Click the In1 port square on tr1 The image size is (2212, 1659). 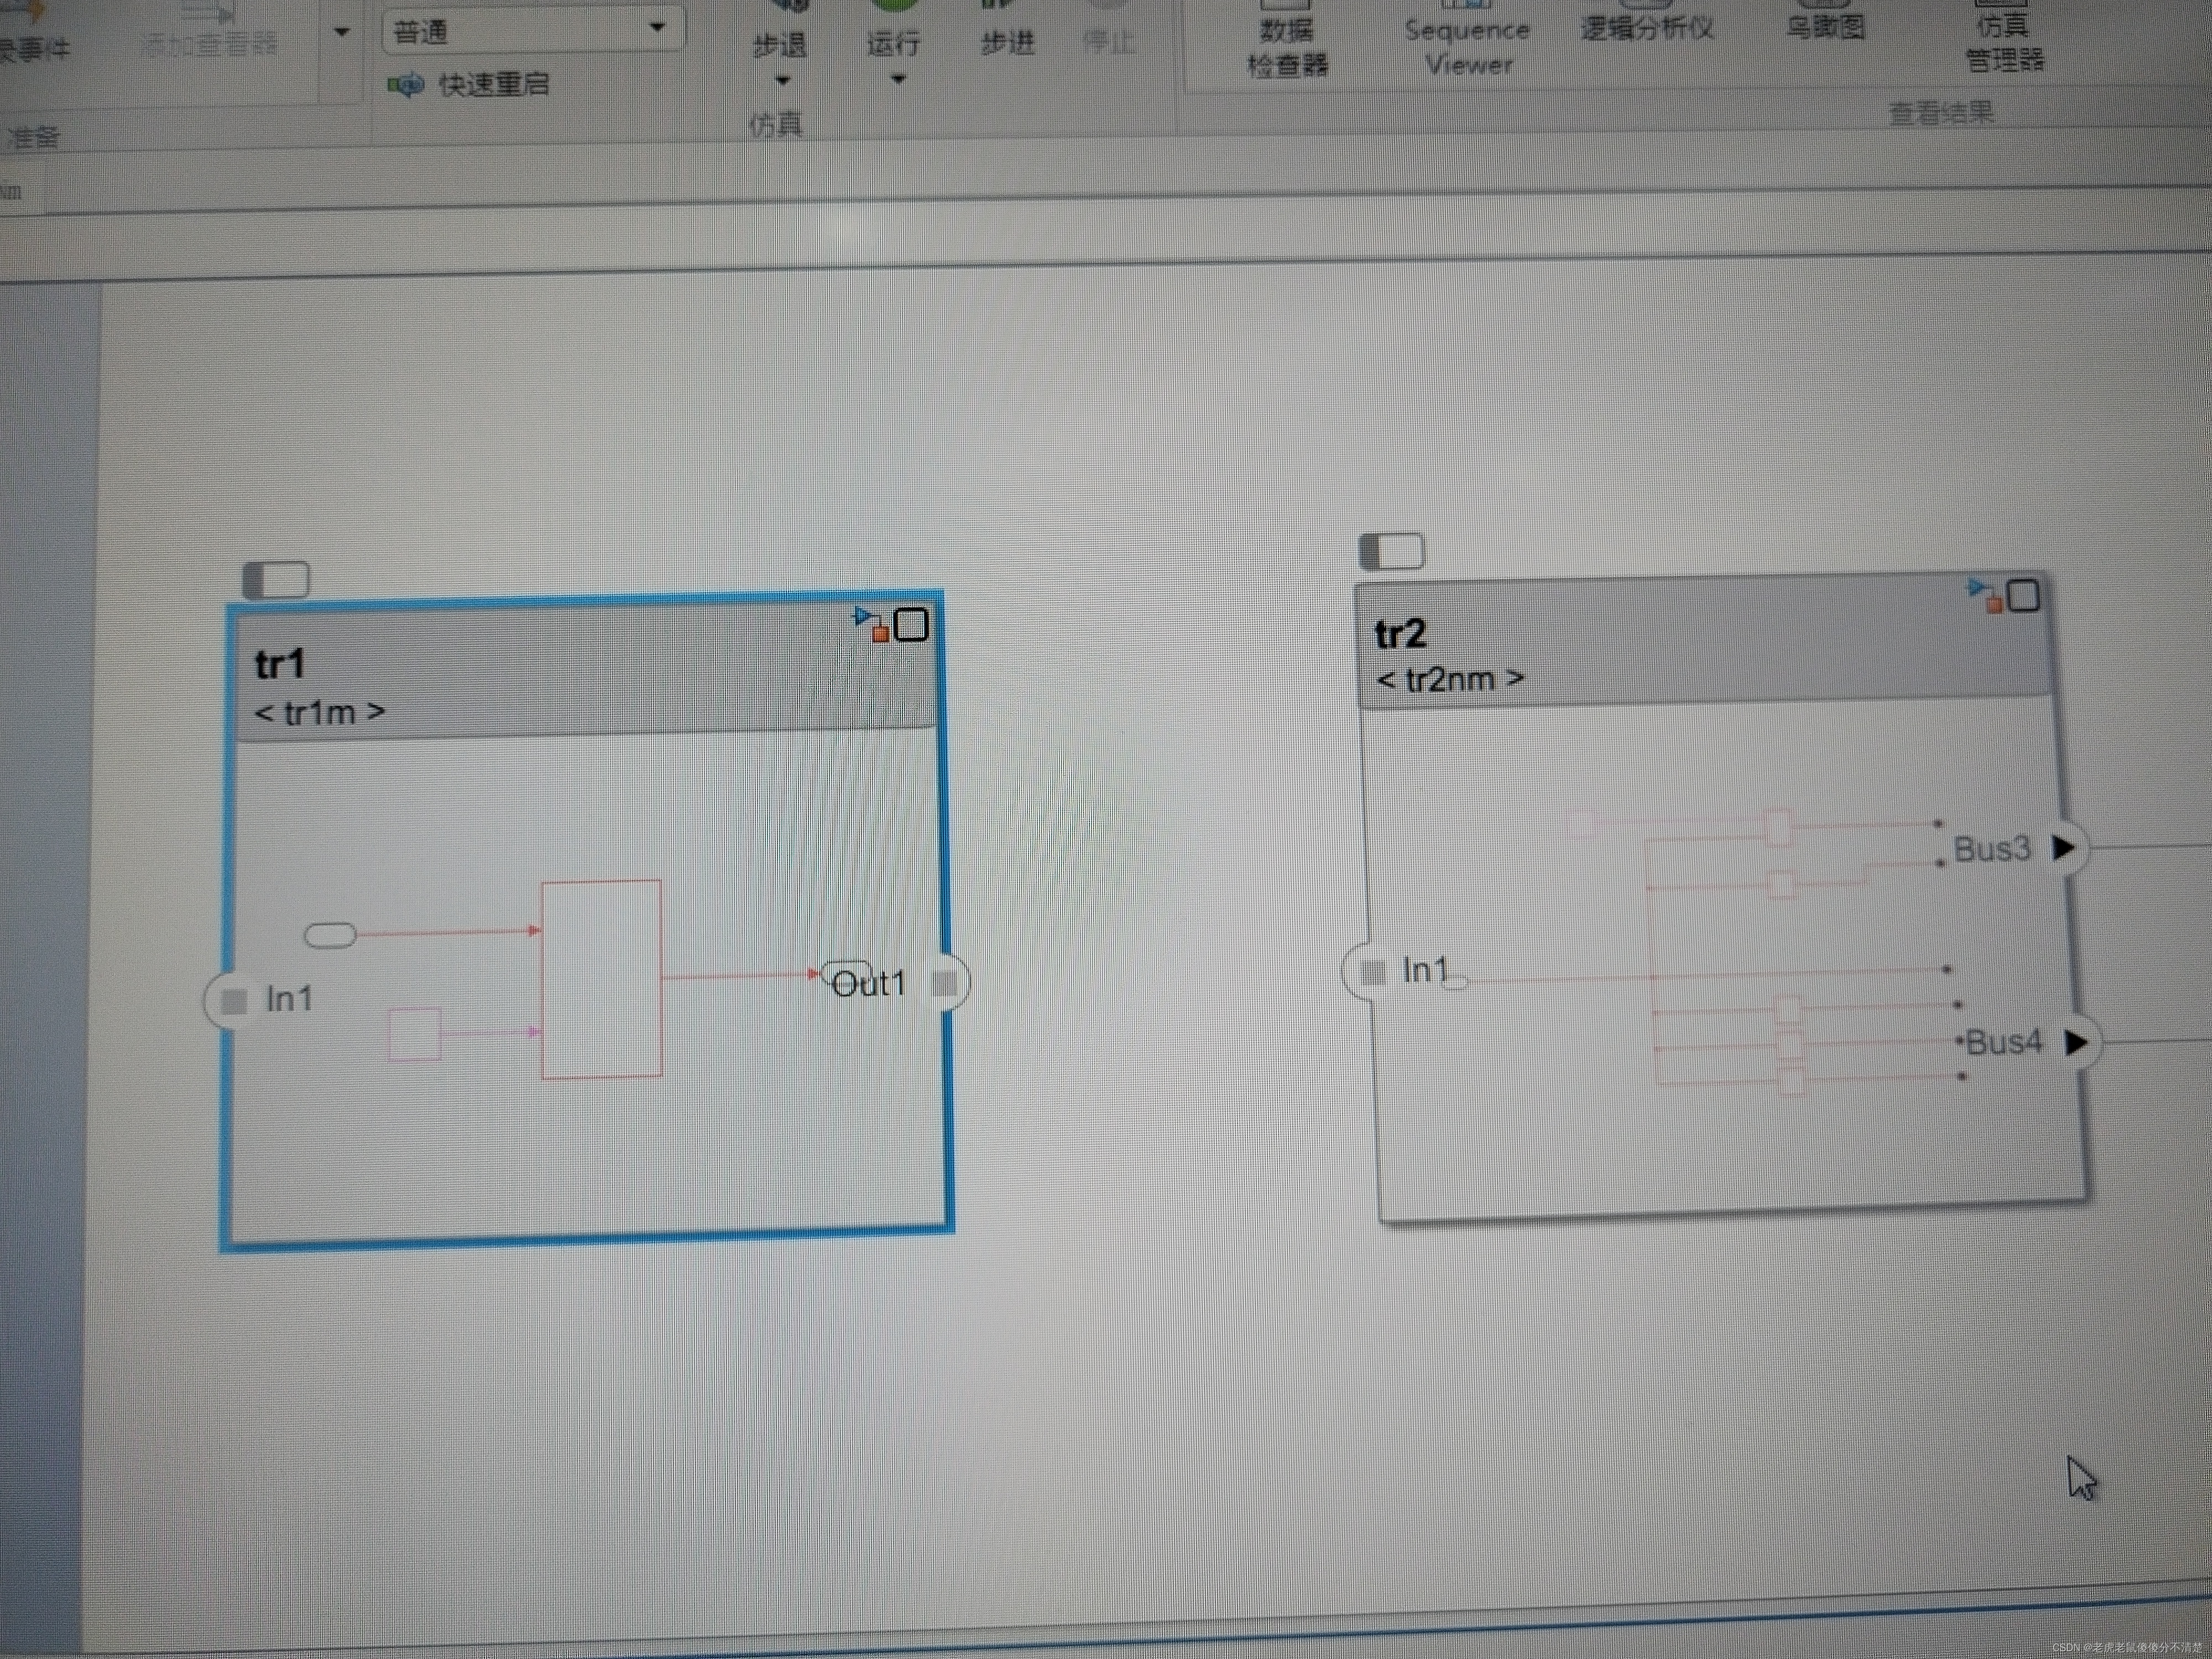click(234, 1000)
